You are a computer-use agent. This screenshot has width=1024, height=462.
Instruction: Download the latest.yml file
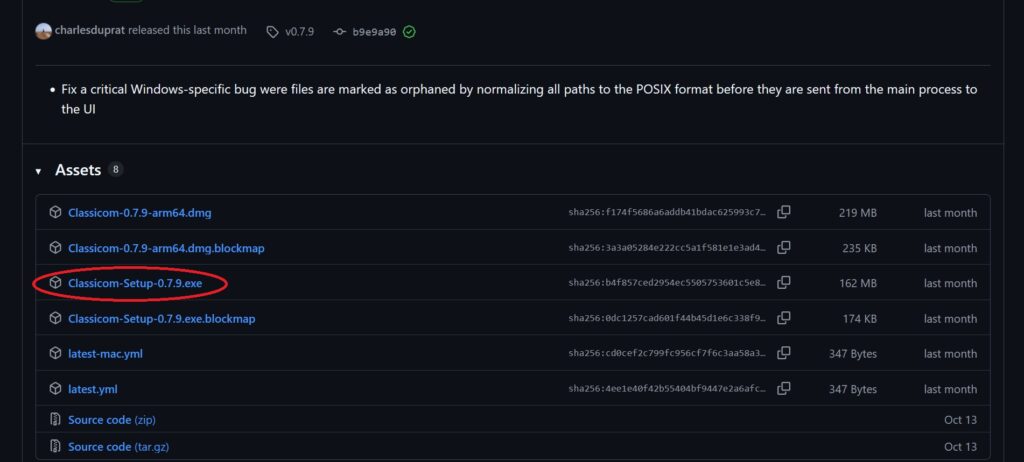coord(92,389)
